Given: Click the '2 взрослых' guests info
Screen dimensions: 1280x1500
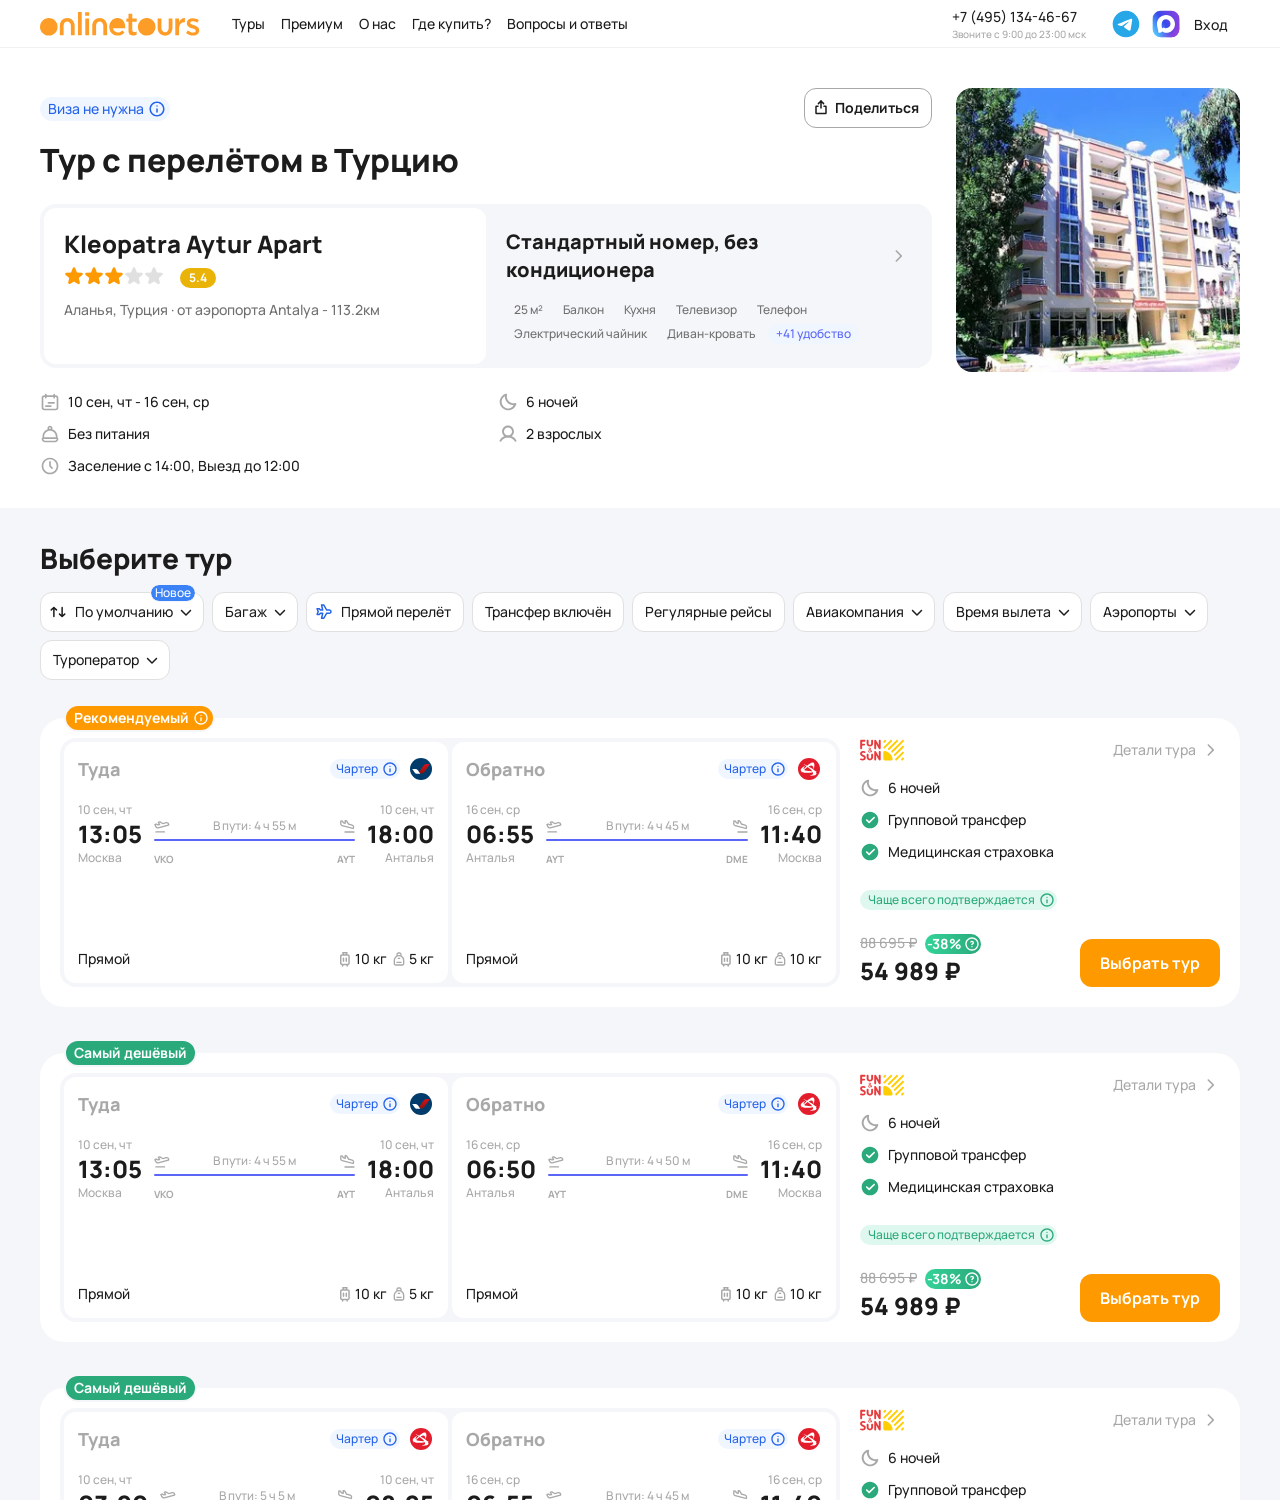Looking at the screenshot, I should click(x=564, y=434).
